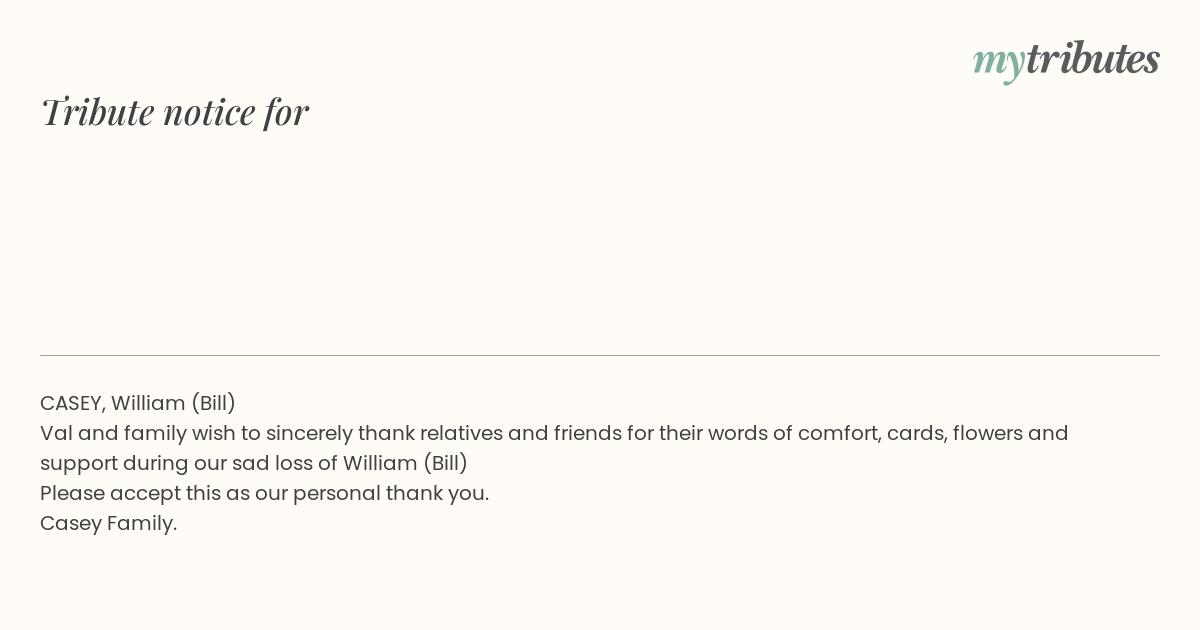Click the dark "tributes" part of the logo
Image resolution: width=1200 pixels, height=630 pixels.
tap(1093, 58)
